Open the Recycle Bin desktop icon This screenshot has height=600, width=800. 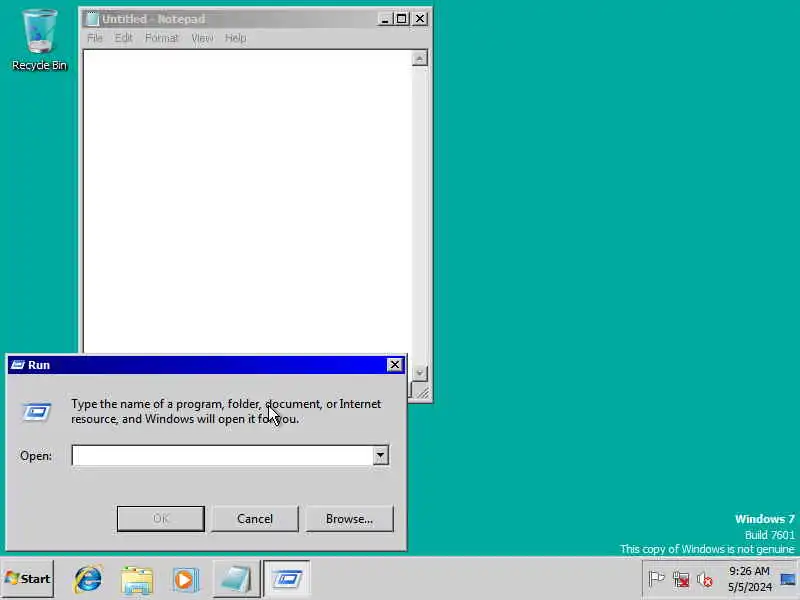click(x=39, y=40)
